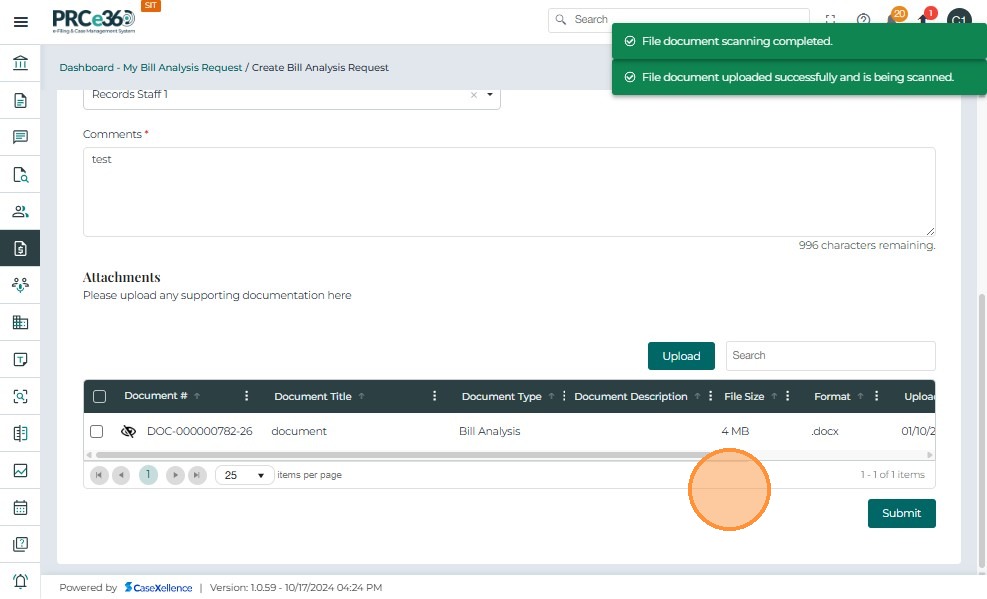987x599 pixels.
Task: Select checkbox for DOC-000000782-26 row
Action: point(97,432)
